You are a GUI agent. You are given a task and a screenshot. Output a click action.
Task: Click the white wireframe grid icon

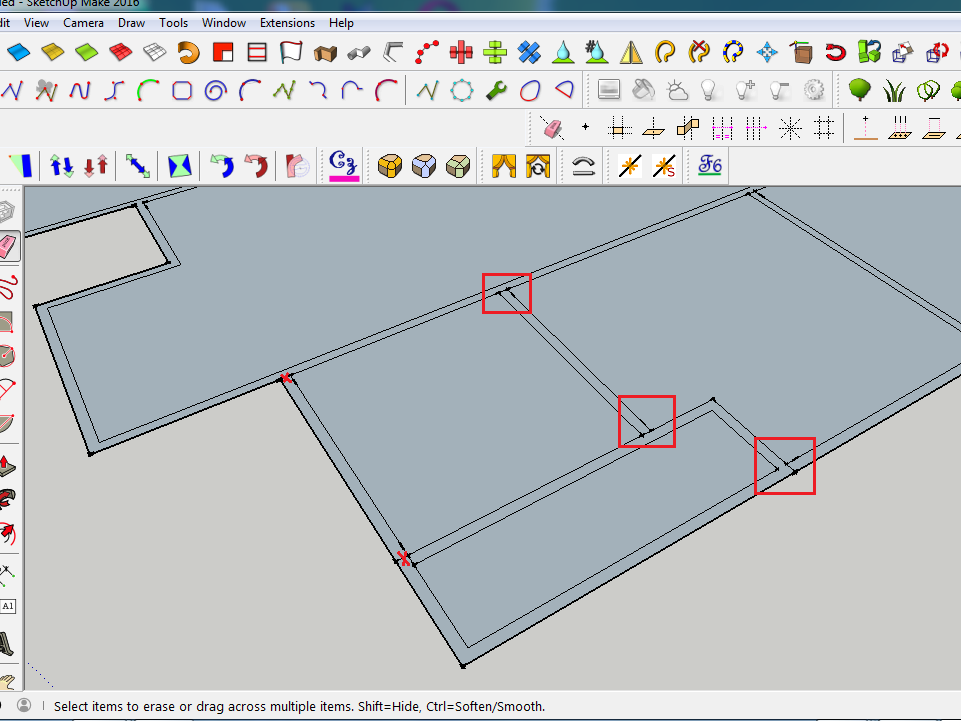154,52
